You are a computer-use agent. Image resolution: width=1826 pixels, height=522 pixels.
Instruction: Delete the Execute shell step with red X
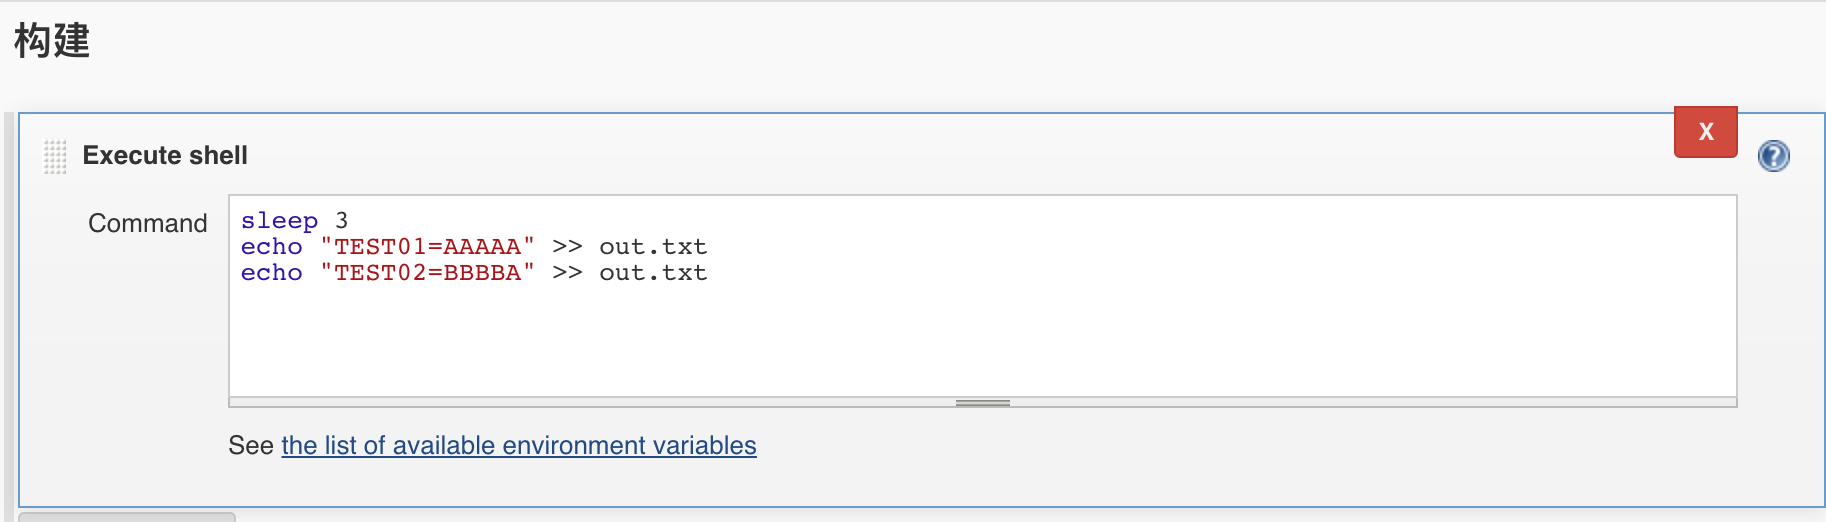[x=1705, y=132]
